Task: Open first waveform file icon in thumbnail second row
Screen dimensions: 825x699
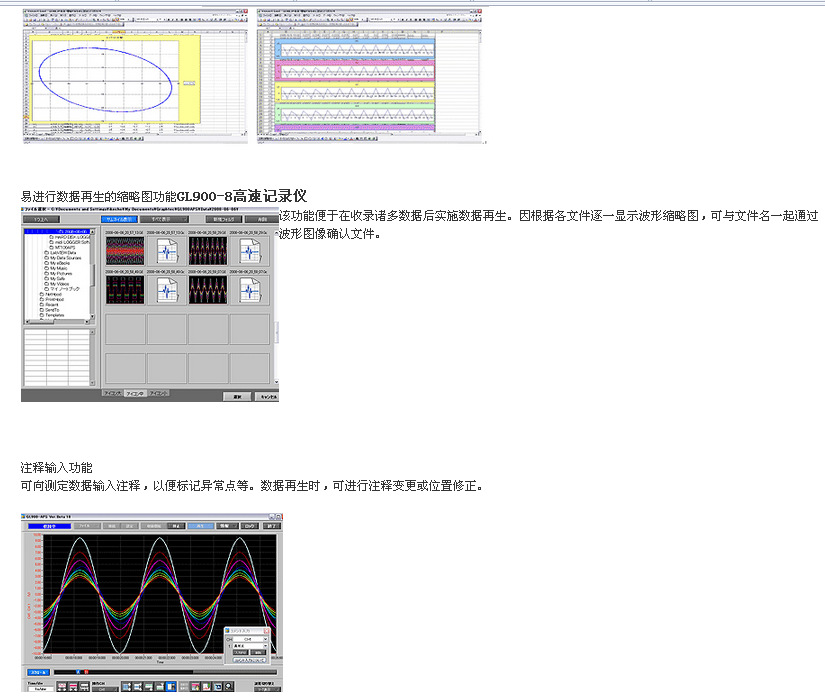Action: [167, 290]
